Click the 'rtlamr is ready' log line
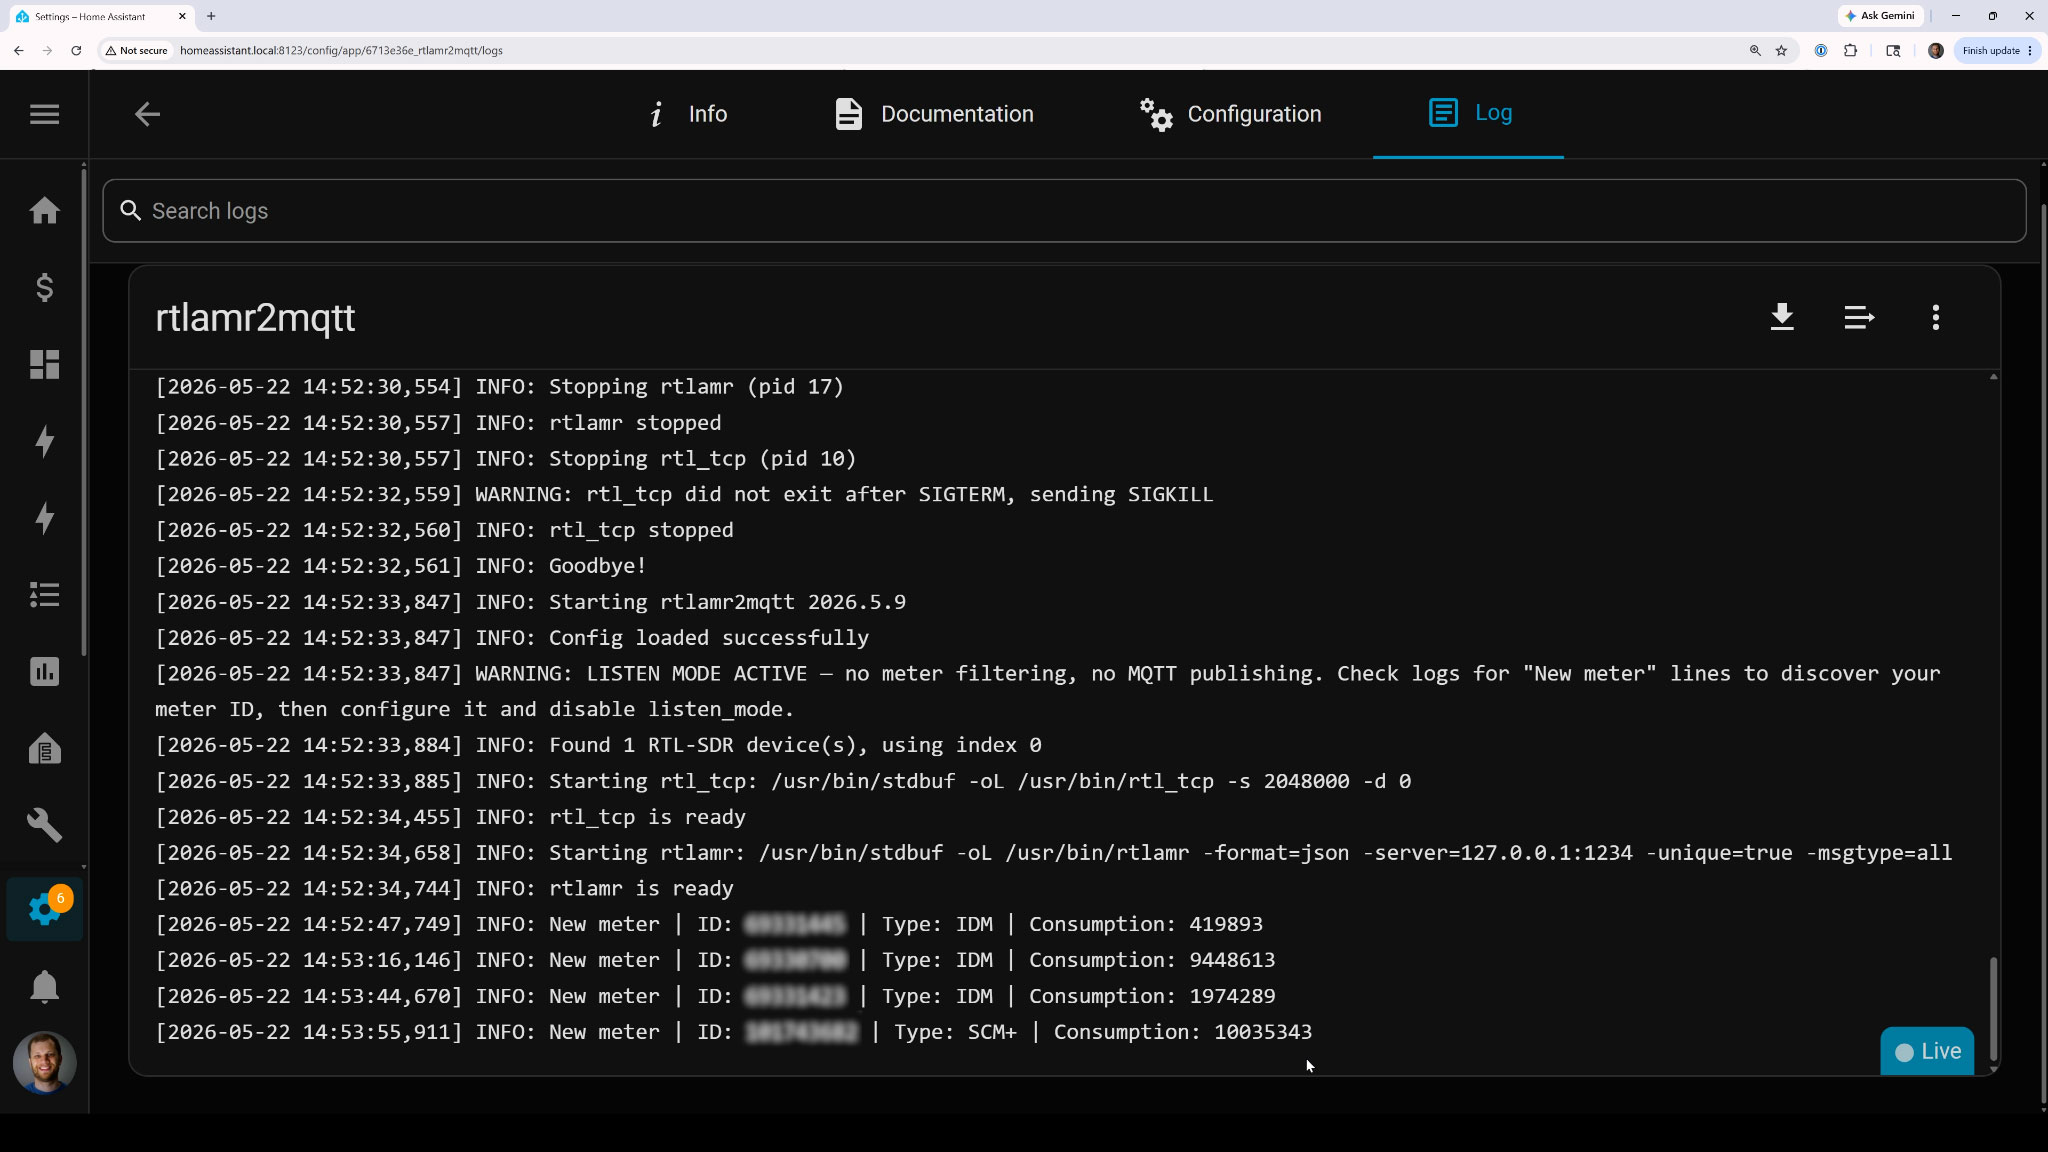2048x1152 pixels. click(444, 888)
